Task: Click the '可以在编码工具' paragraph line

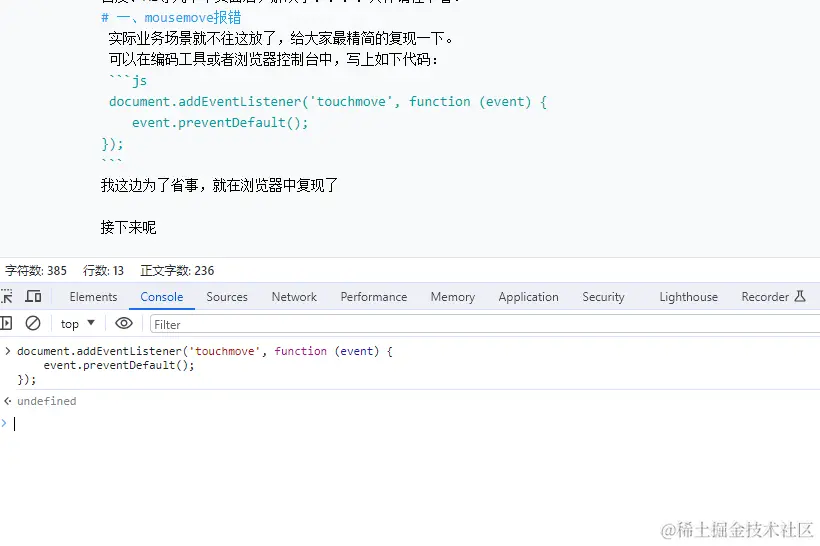Action: point(273,59)
